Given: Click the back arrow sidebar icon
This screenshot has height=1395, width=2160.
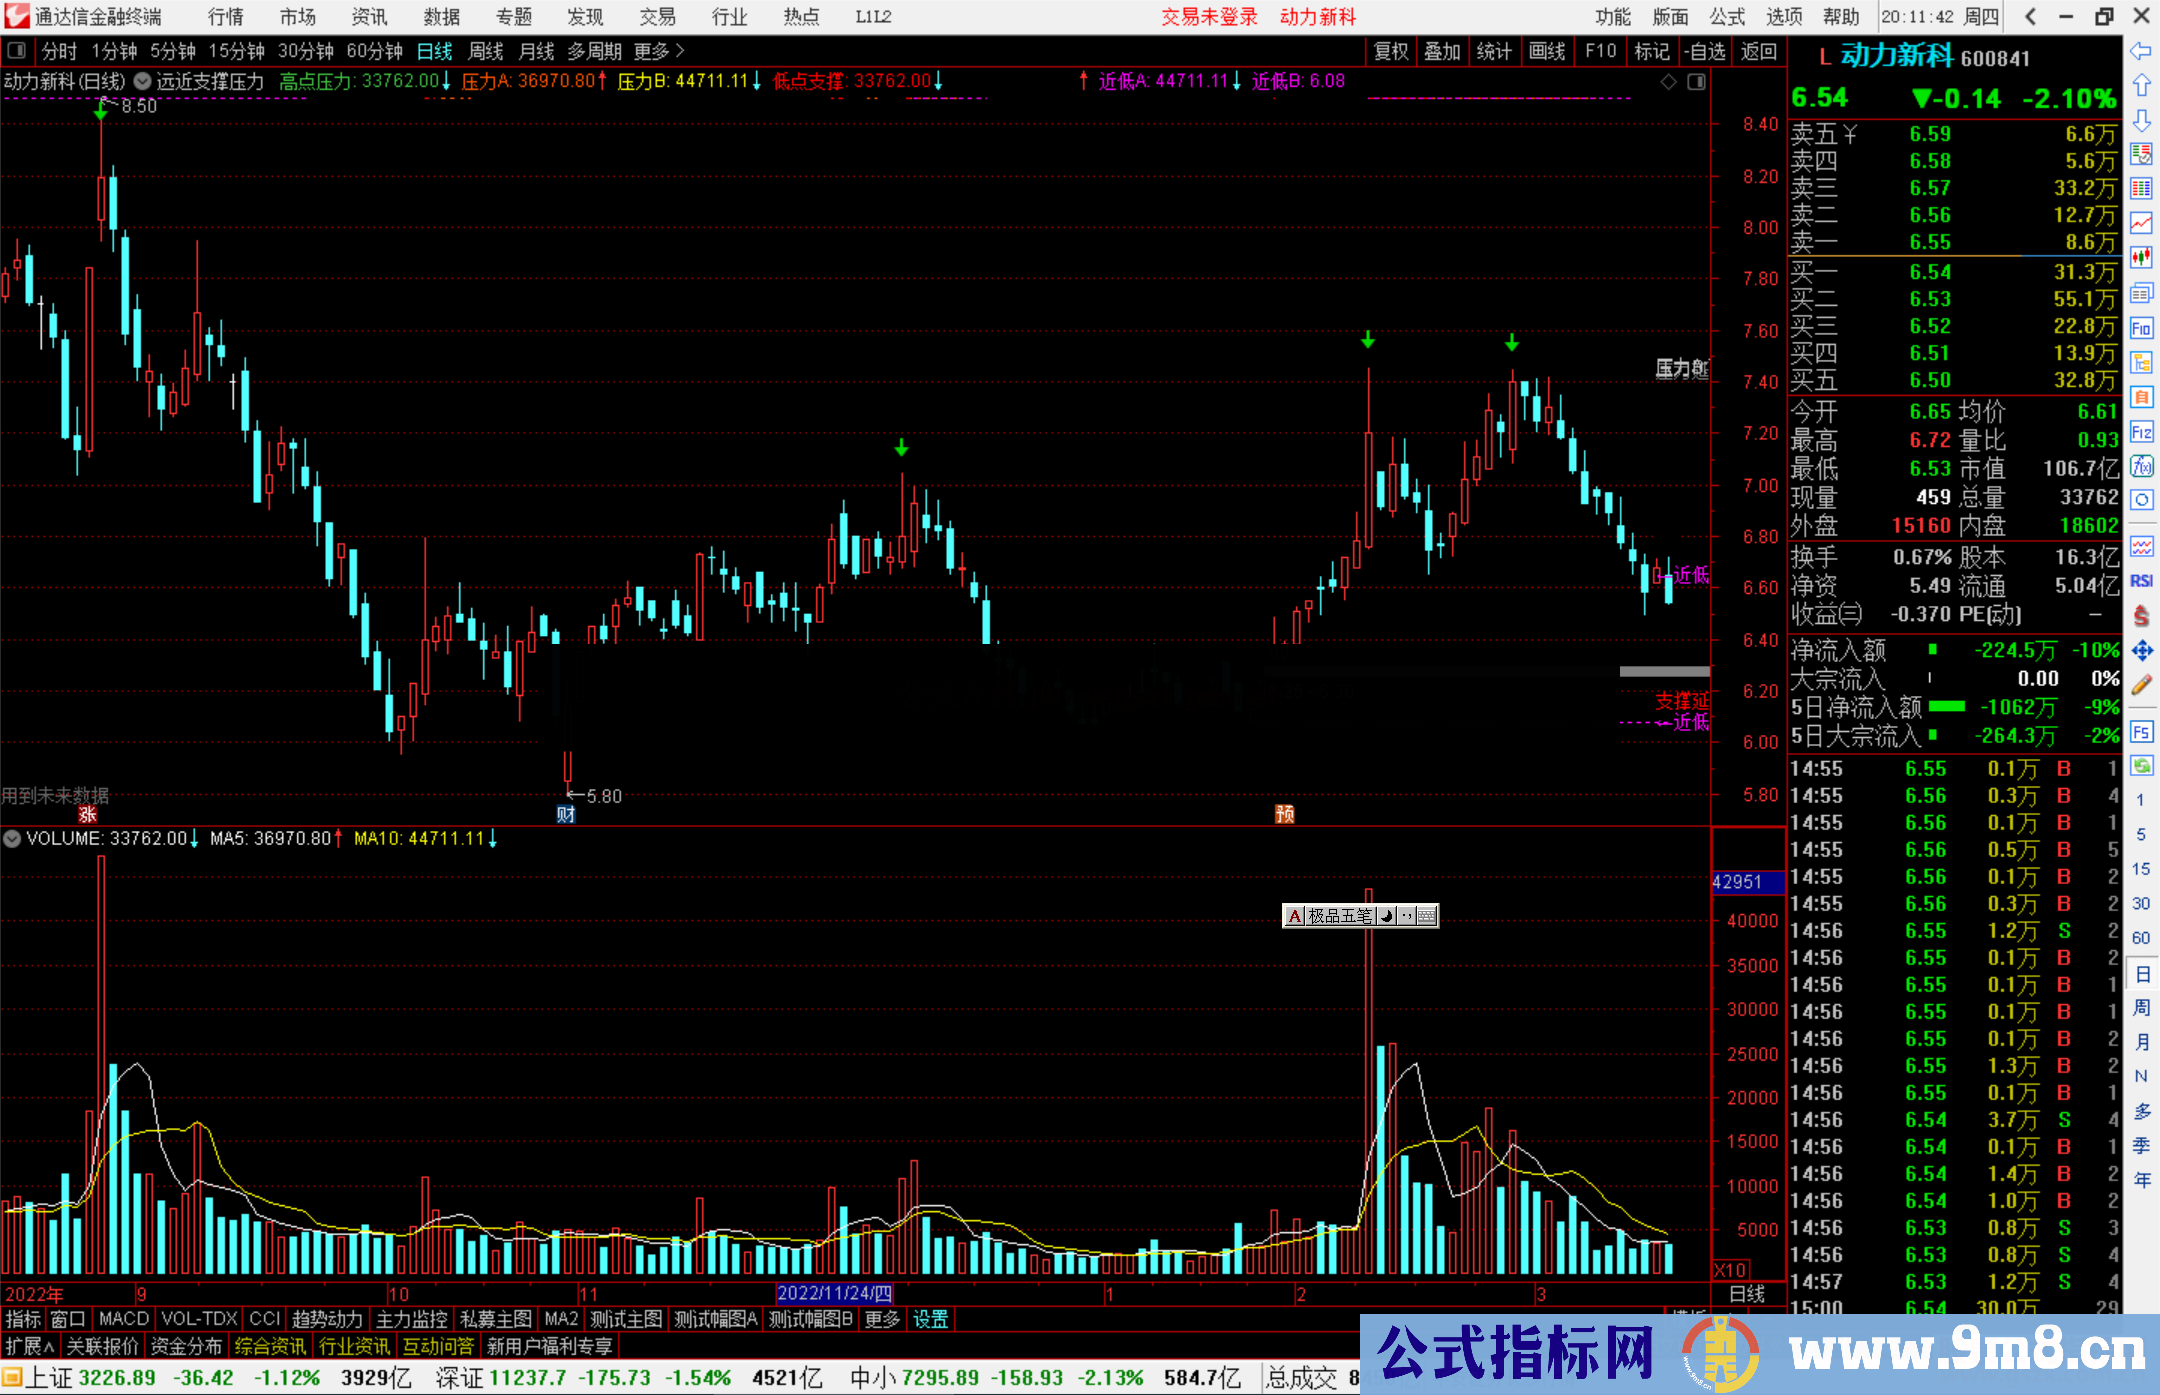Looking at the screenshot, I should click(2141, 50).
